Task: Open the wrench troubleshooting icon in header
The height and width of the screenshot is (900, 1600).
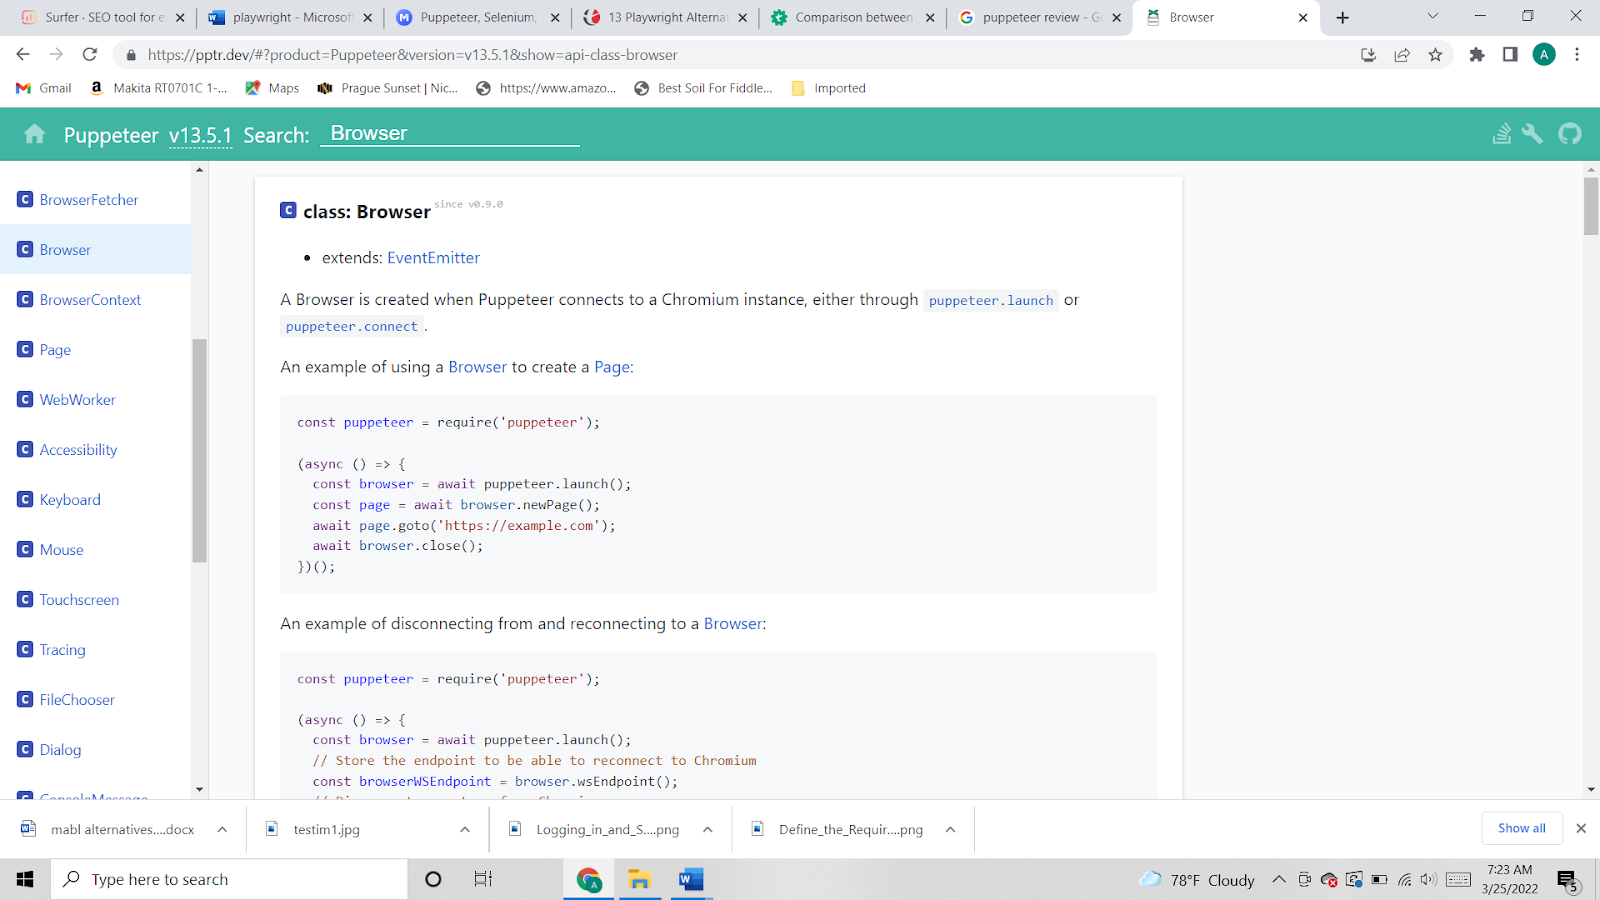Action: [1533, 134]
